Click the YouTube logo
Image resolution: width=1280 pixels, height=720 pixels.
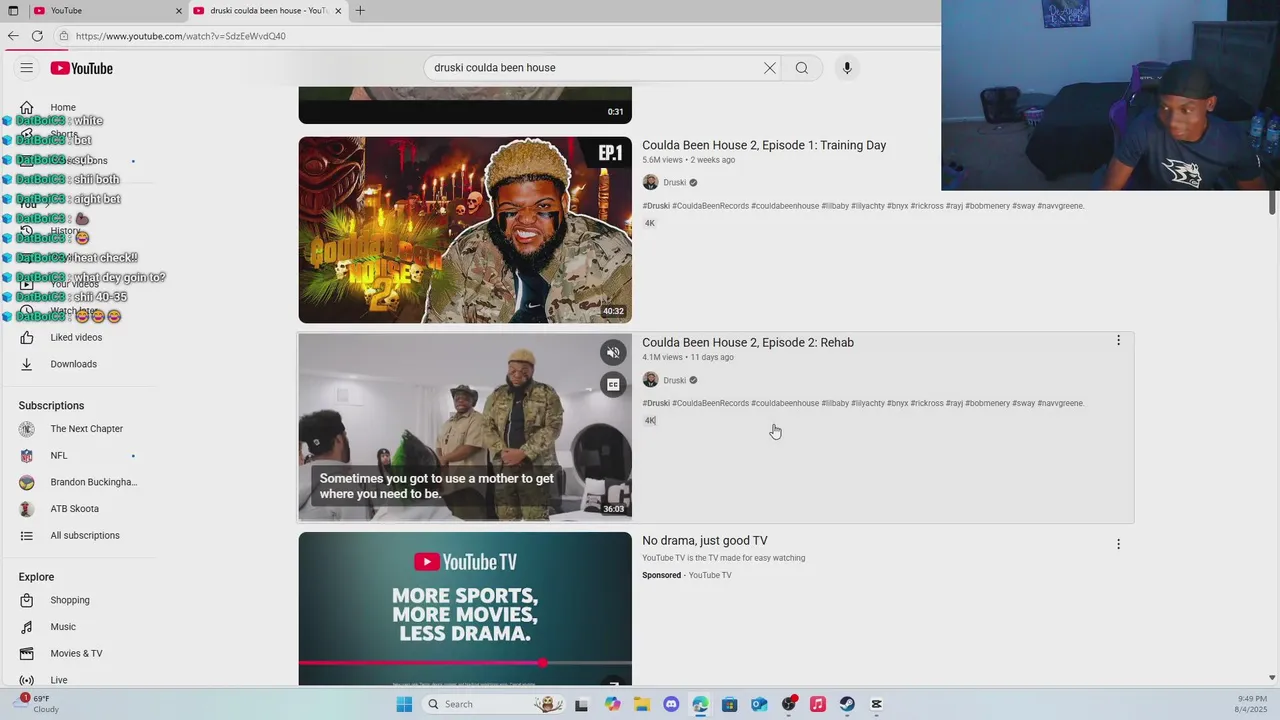(x=82, y=68)
